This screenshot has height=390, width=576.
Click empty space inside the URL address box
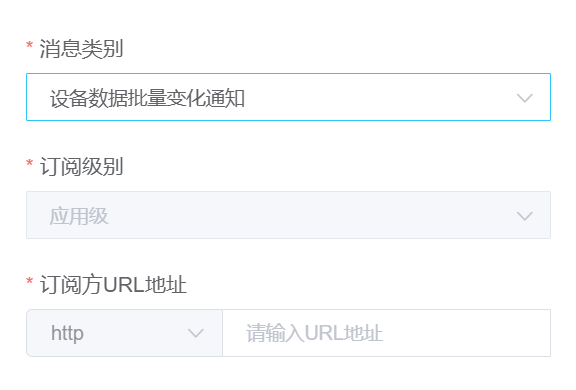coord(467,333)
